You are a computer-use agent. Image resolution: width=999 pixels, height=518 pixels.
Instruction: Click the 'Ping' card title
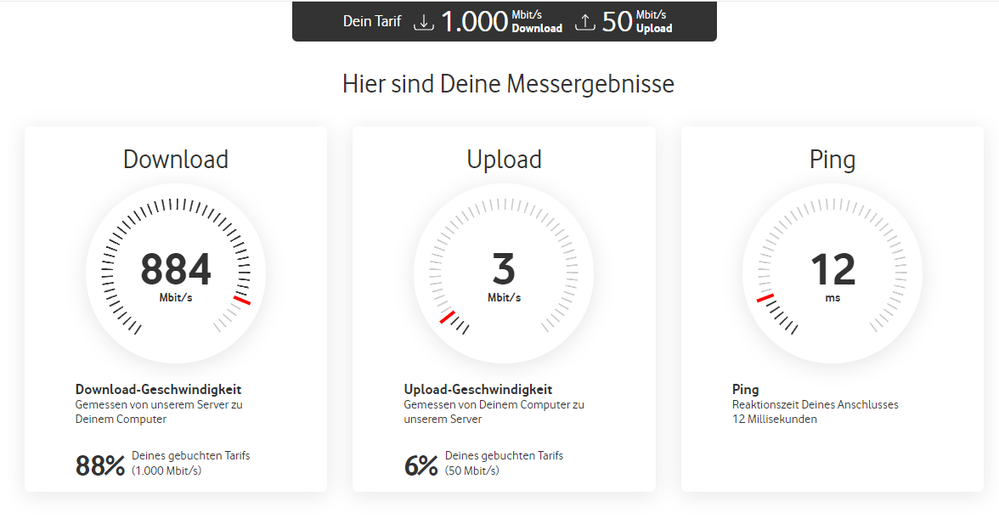(x=832, y=160)
